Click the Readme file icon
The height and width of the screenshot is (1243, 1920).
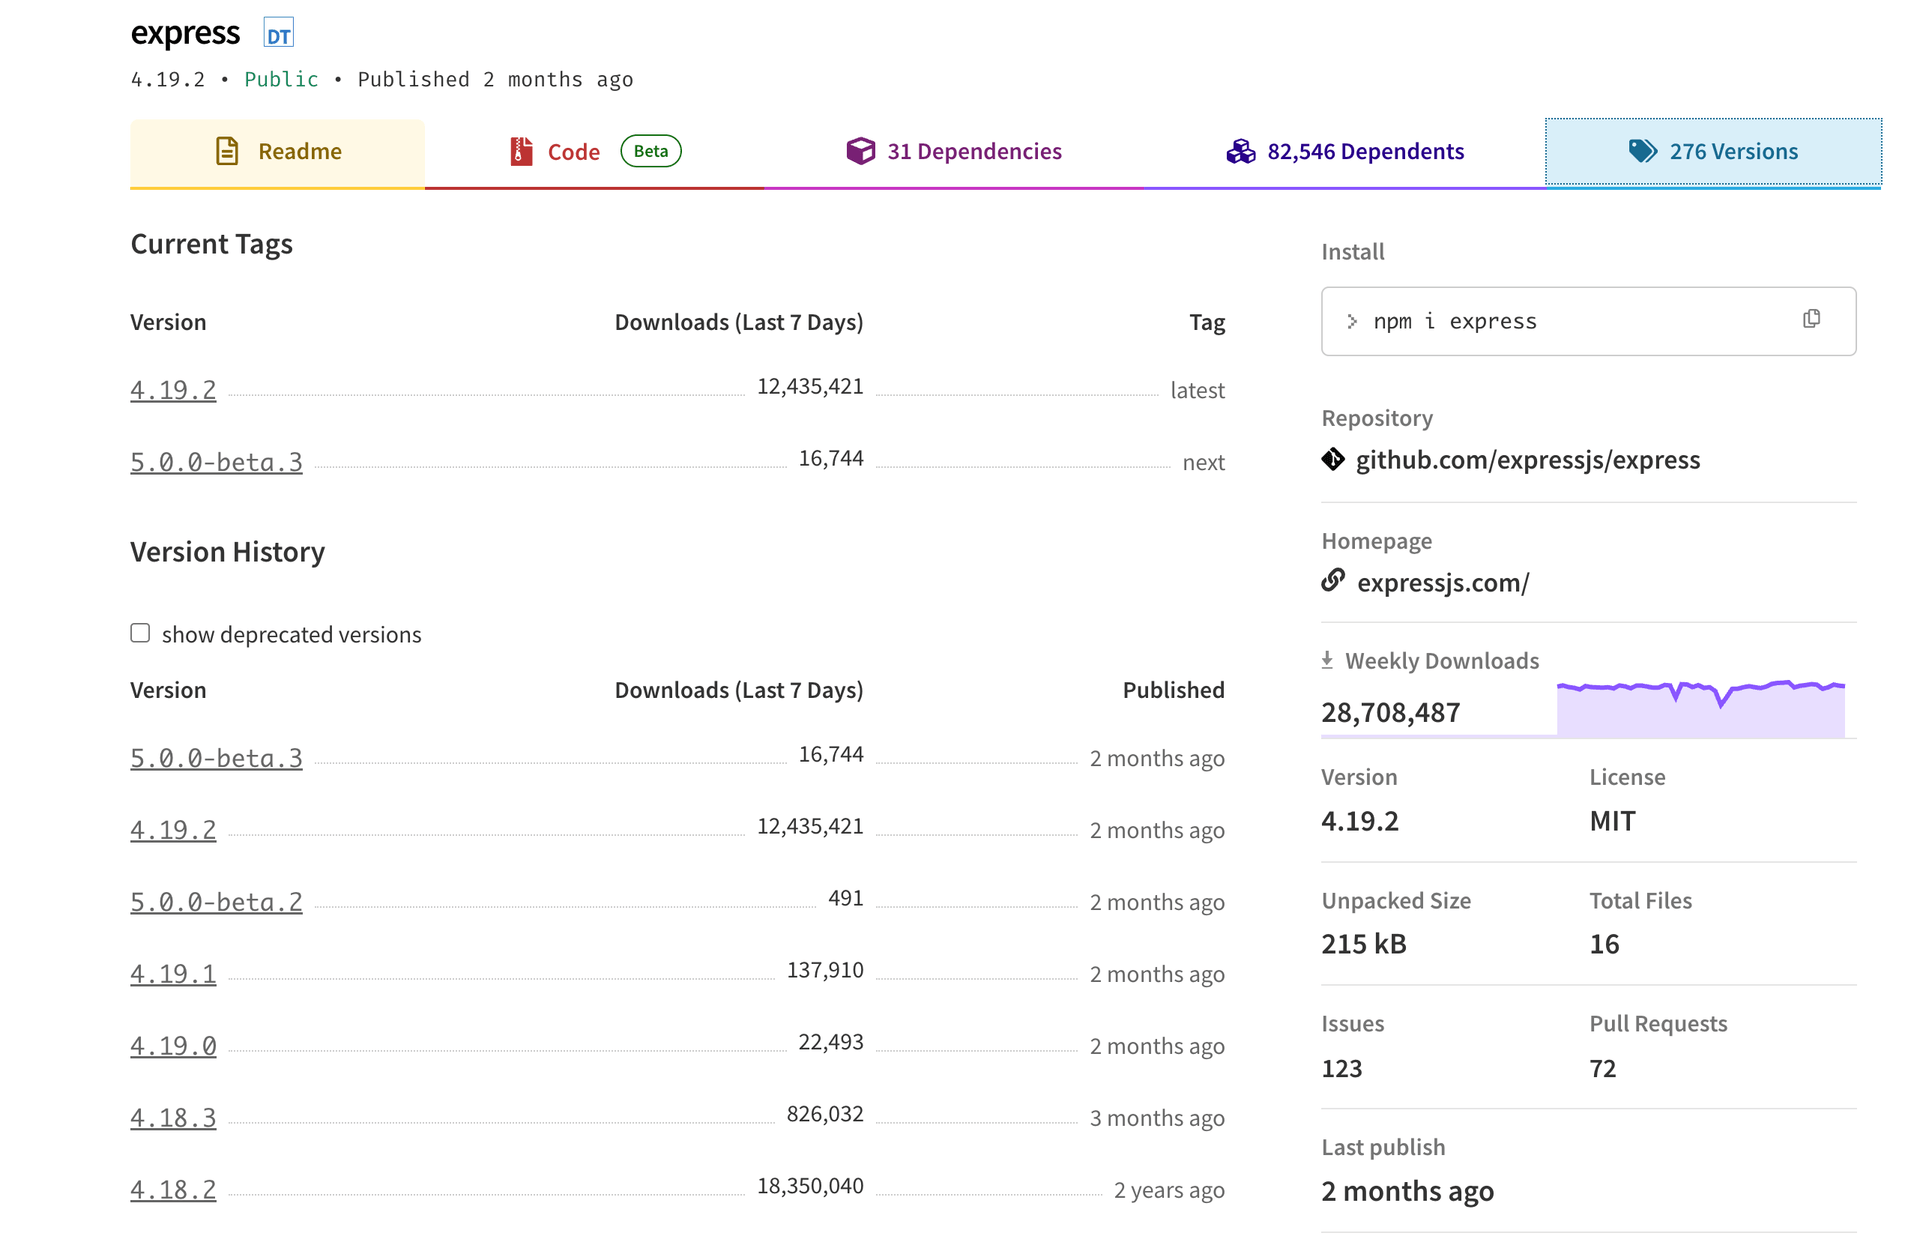coord(227,151)
